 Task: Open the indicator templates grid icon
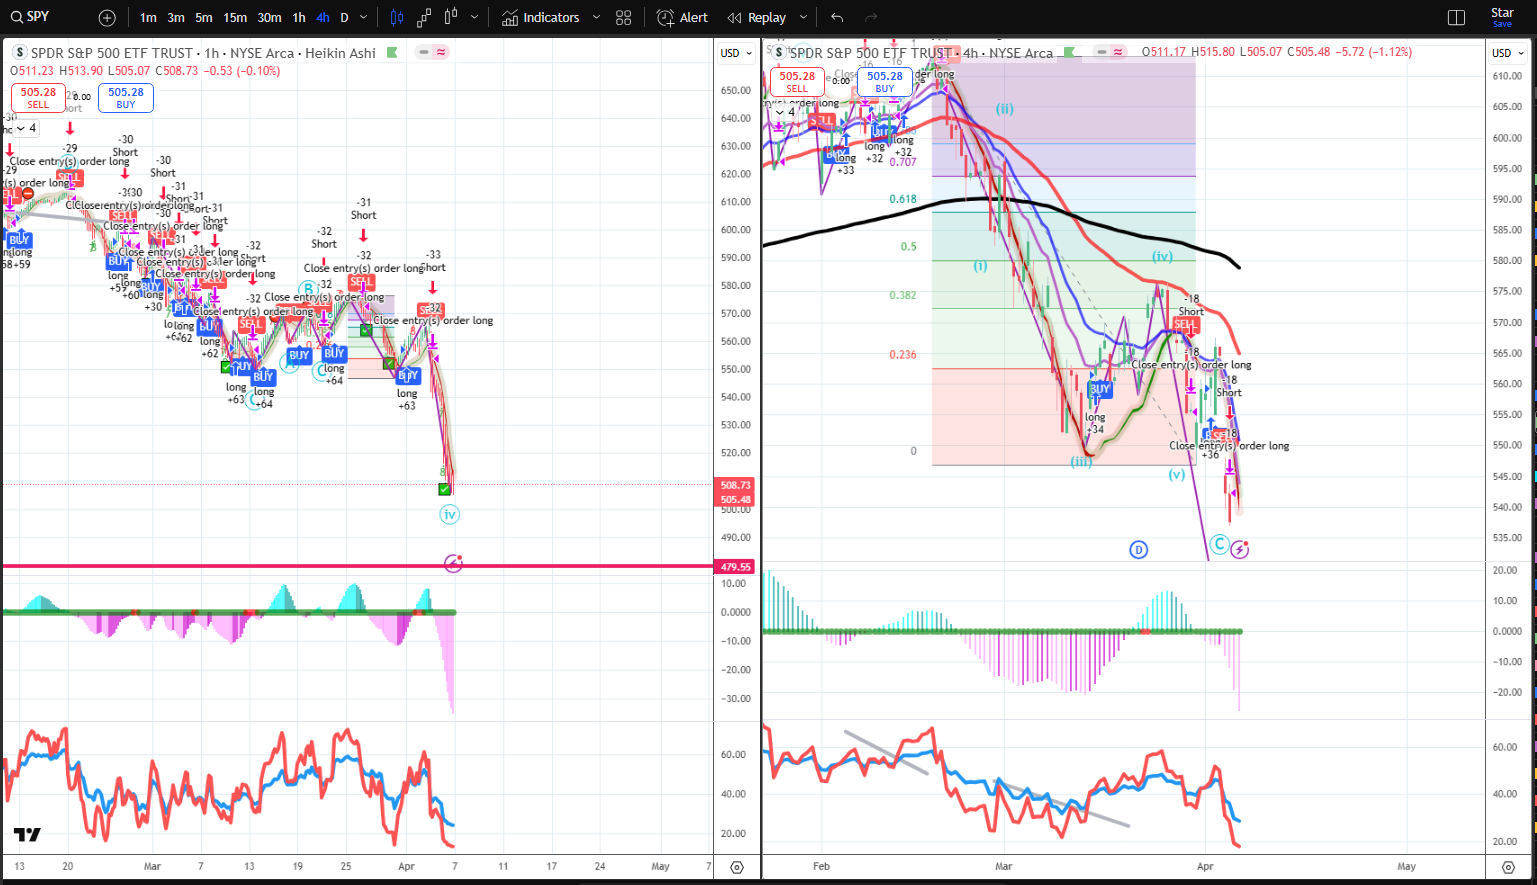pyautogui.click(x=624, y=18)
